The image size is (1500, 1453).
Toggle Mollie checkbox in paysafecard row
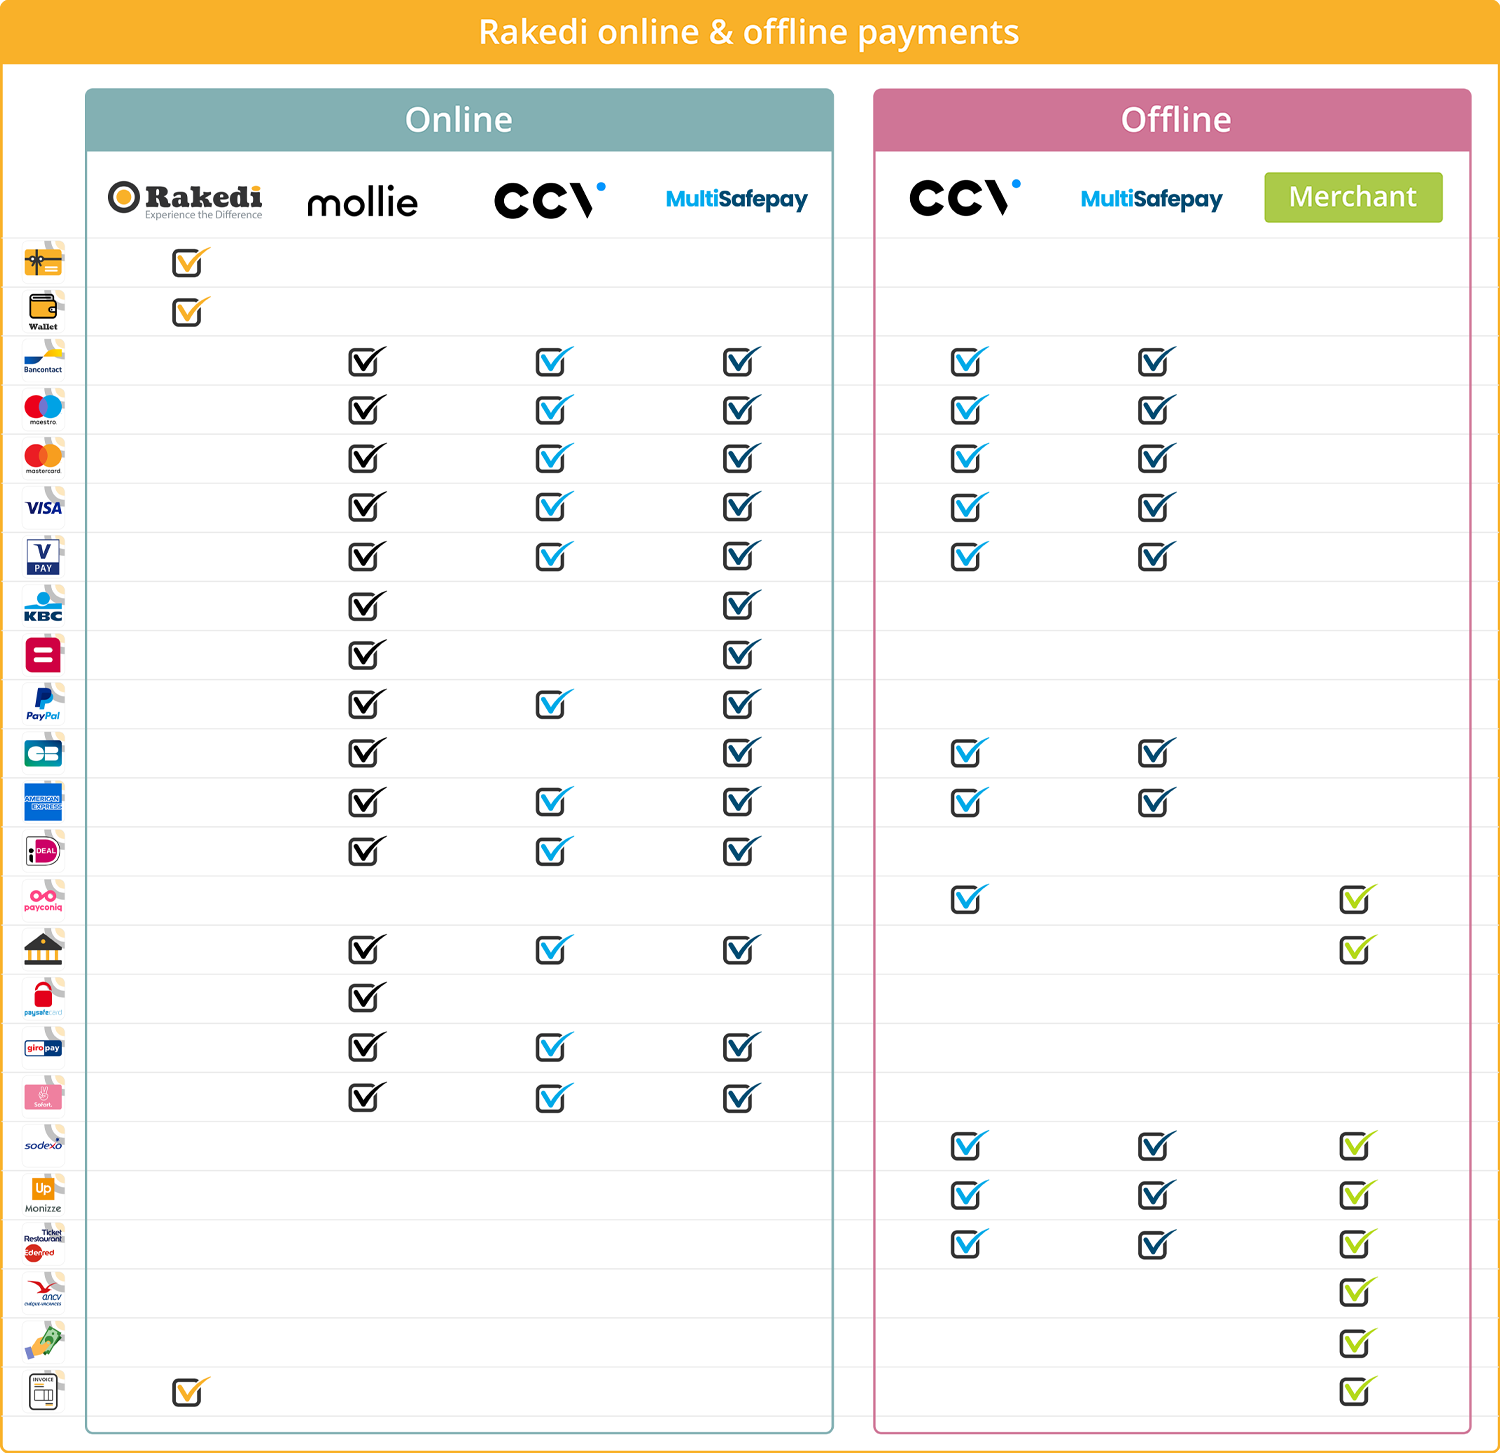(x=365, y=998)
